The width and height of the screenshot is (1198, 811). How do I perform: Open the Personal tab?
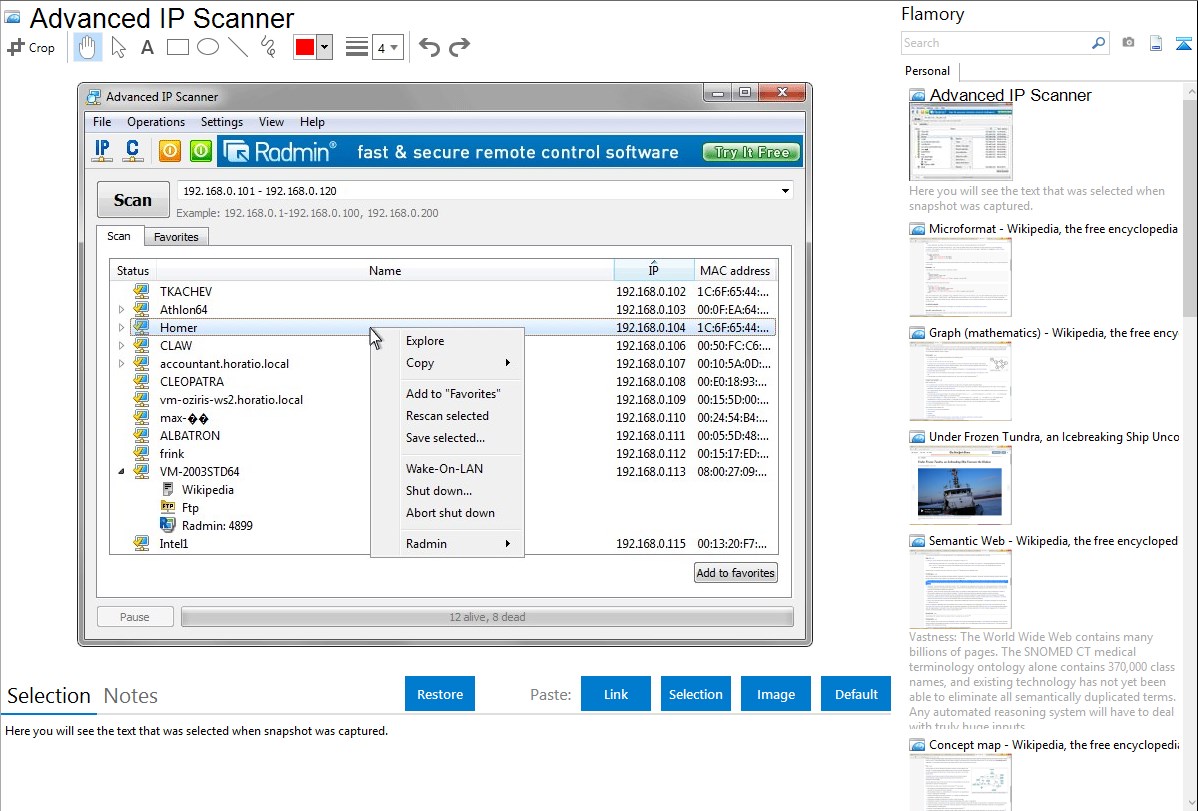click(x=928, y=71)
